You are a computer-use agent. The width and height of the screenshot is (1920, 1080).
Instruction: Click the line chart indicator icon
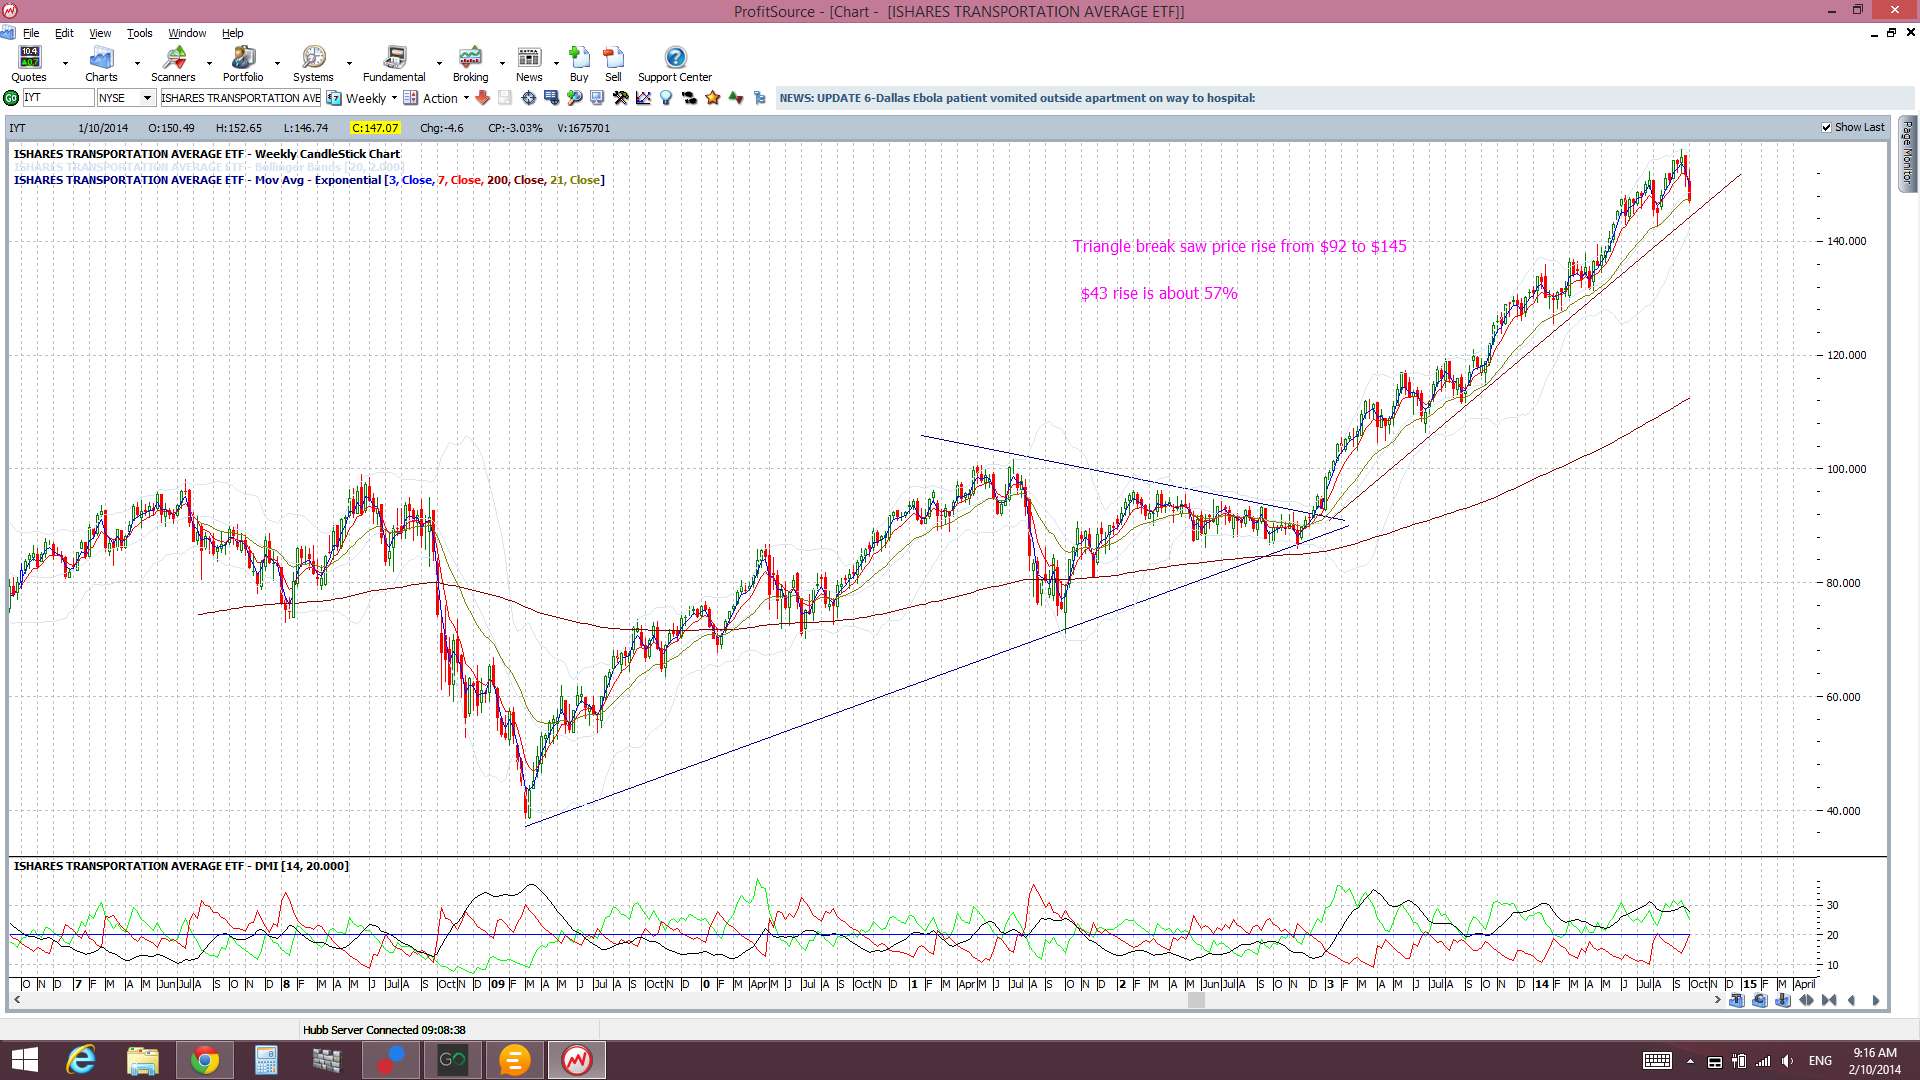click(x=643, y=98)
